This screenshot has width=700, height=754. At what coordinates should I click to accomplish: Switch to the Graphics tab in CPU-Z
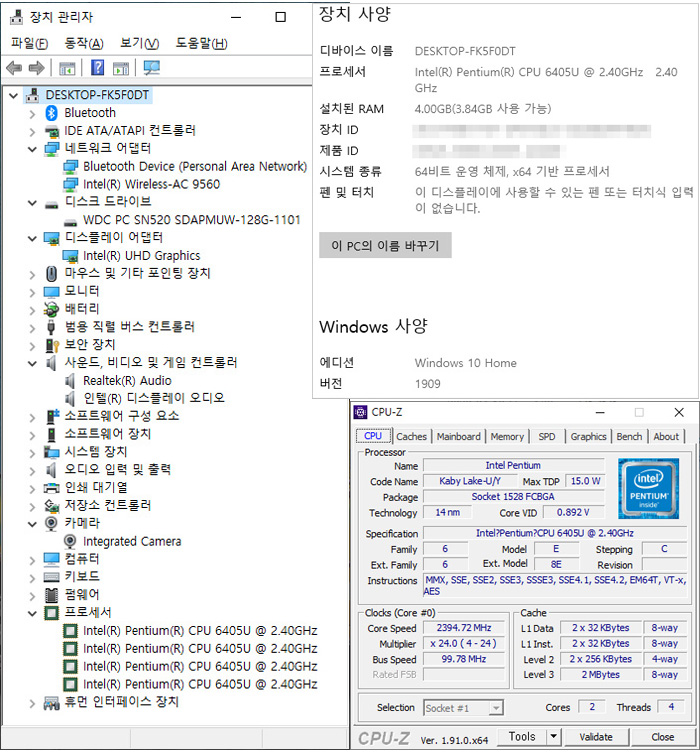click(x=588, y=437)
